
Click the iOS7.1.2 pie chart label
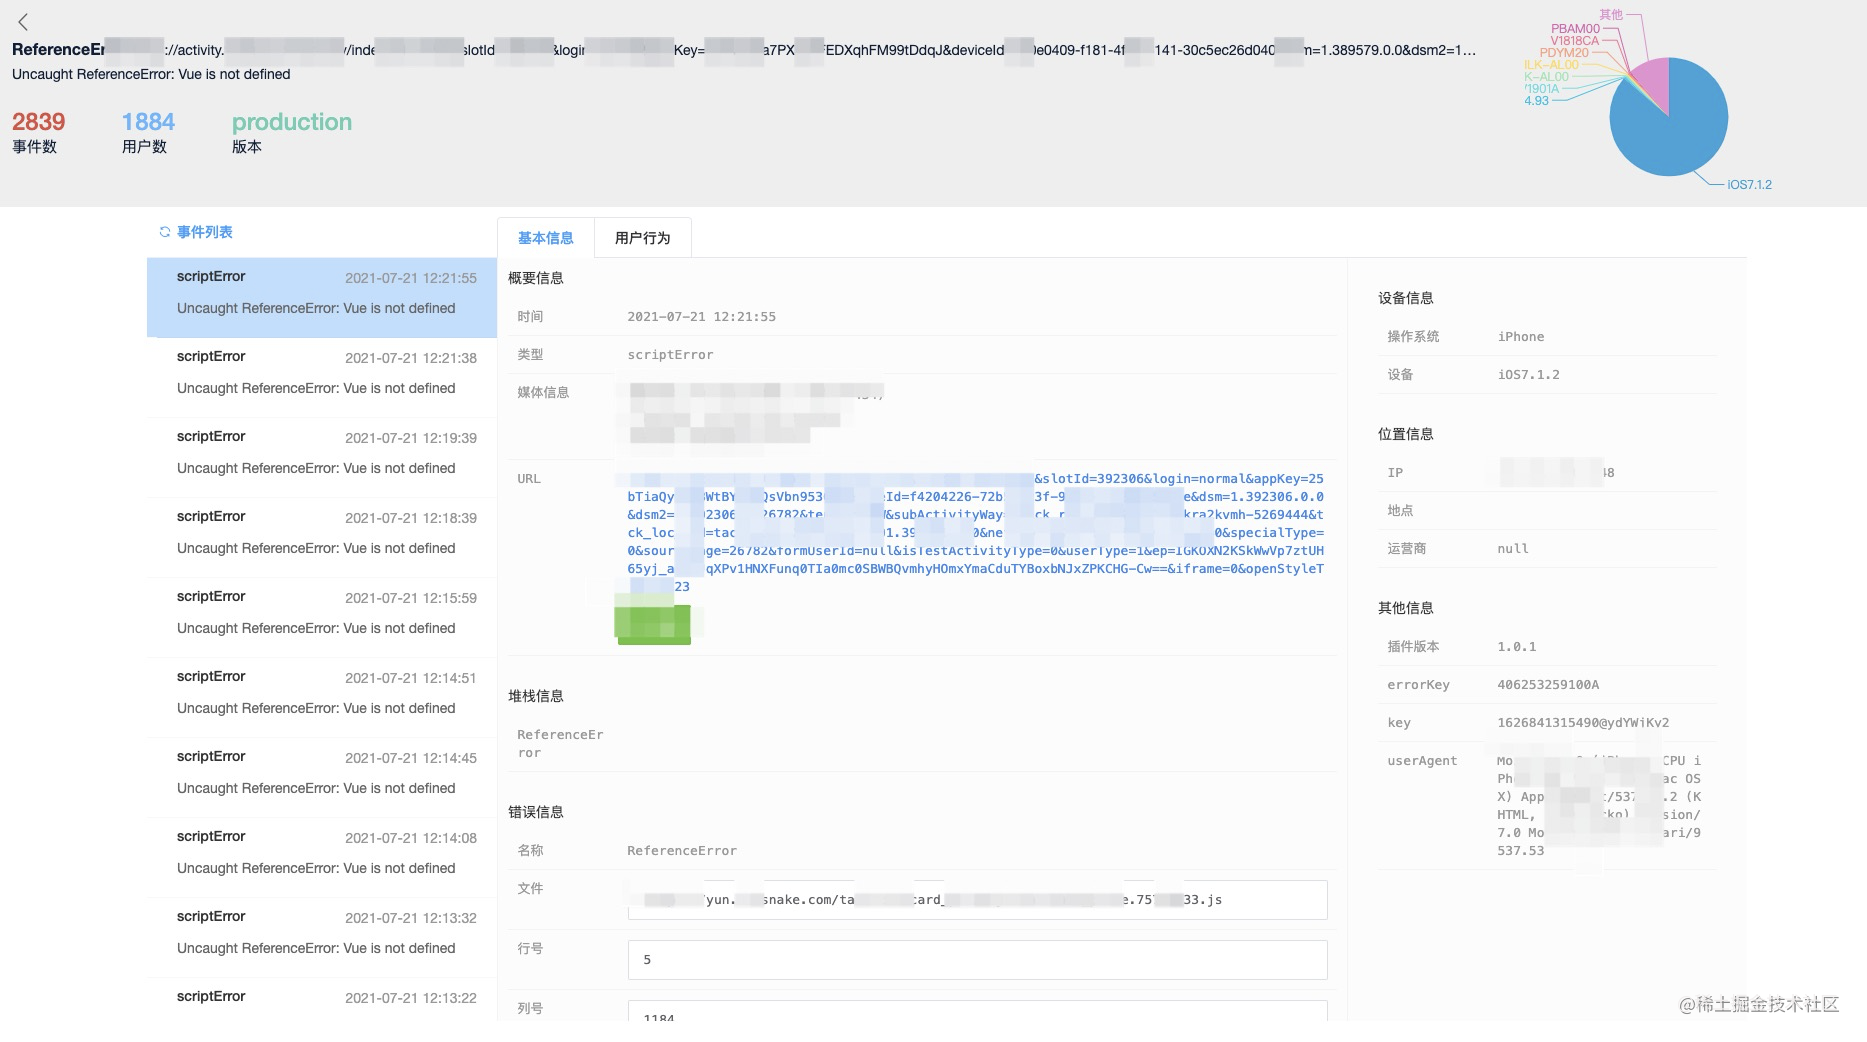pyautogui.click(x=1749, y=185)
